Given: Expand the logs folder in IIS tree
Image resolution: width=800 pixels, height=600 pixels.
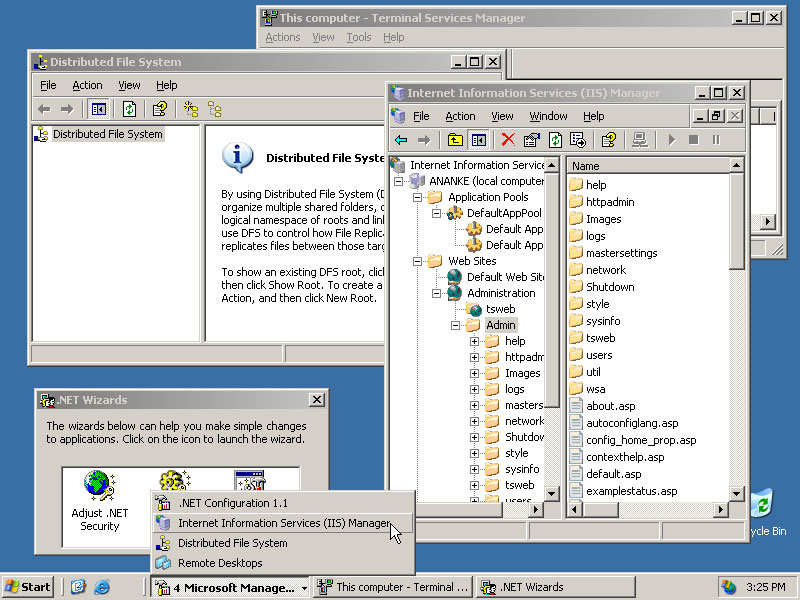Looking at the screenshot, I should point(474,389).
